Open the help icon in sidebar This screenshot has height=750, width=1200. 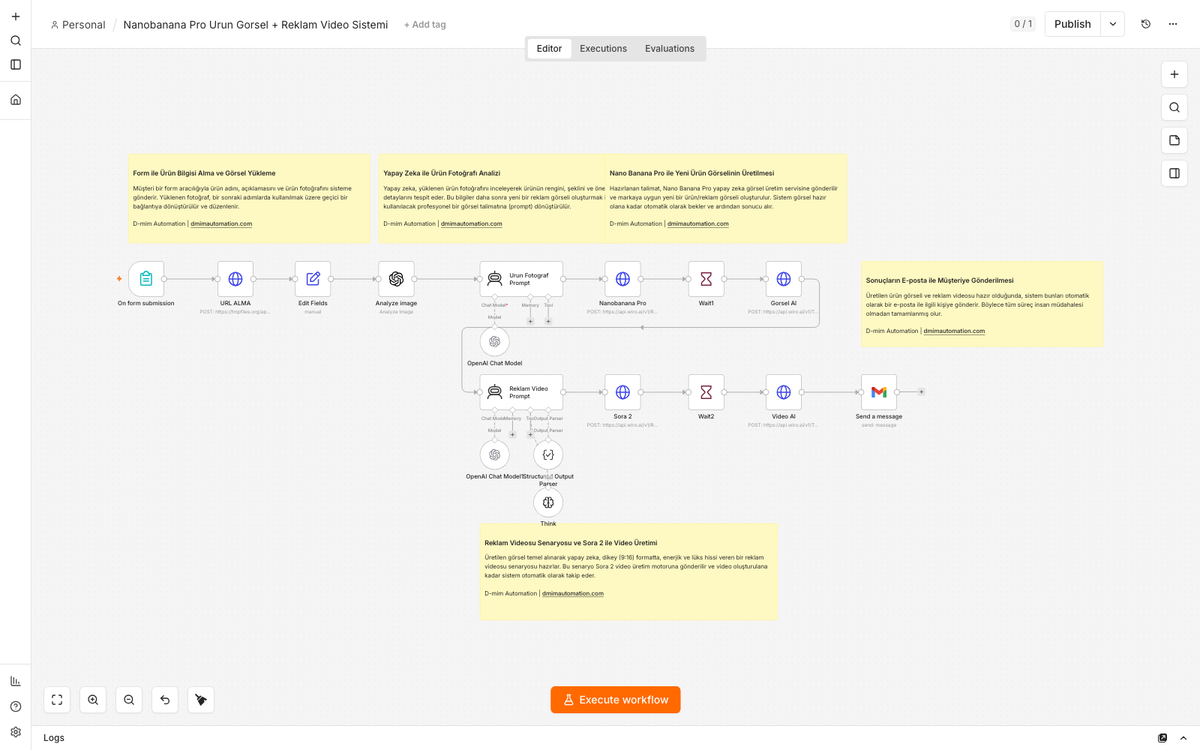pos(15,707)
